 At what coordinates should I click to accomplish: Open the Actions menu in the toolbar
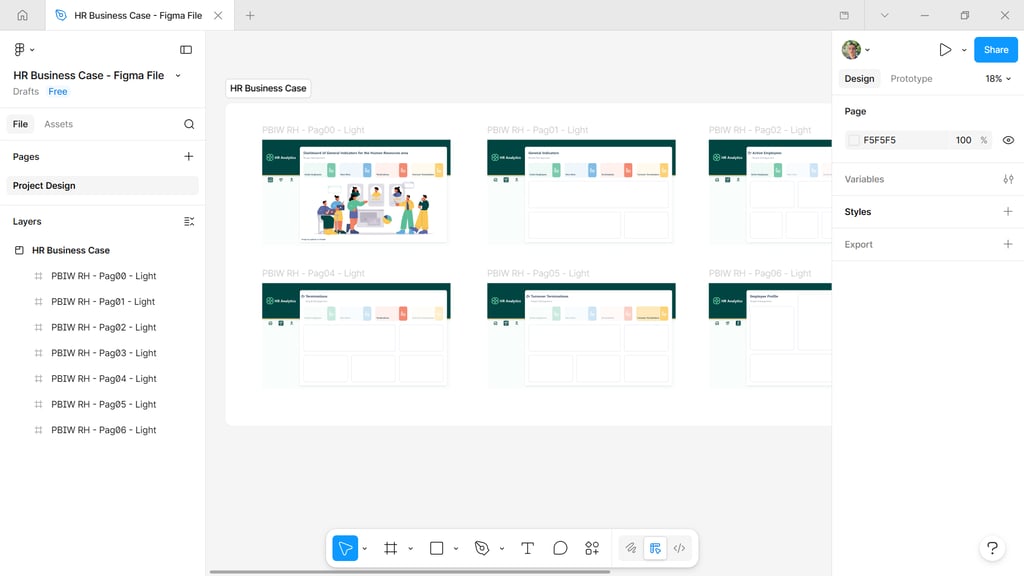(591, 548)
